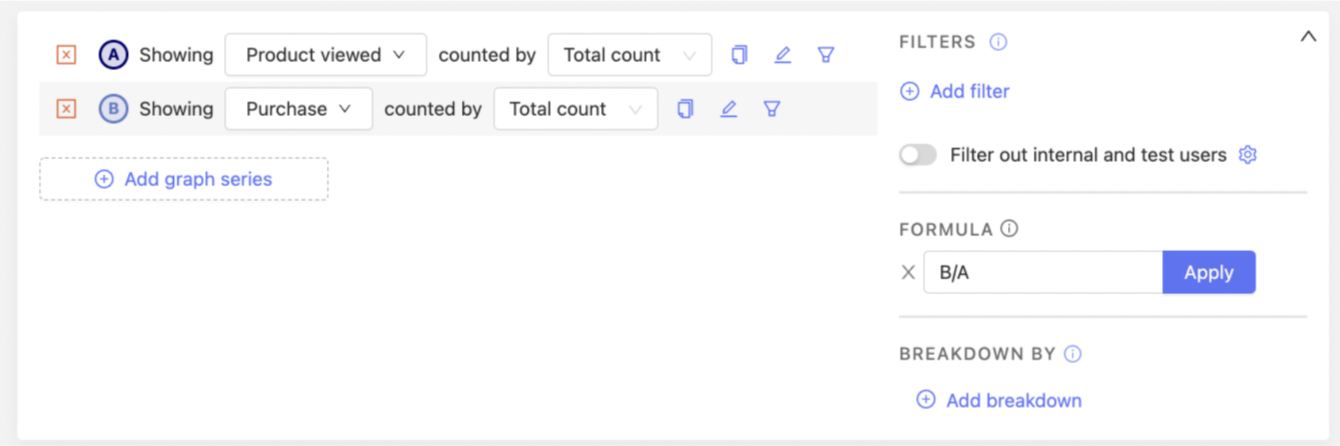Rename series B with the pencil icon
The width and height of the screenshot is (1340, 446).
pos(728,109)
